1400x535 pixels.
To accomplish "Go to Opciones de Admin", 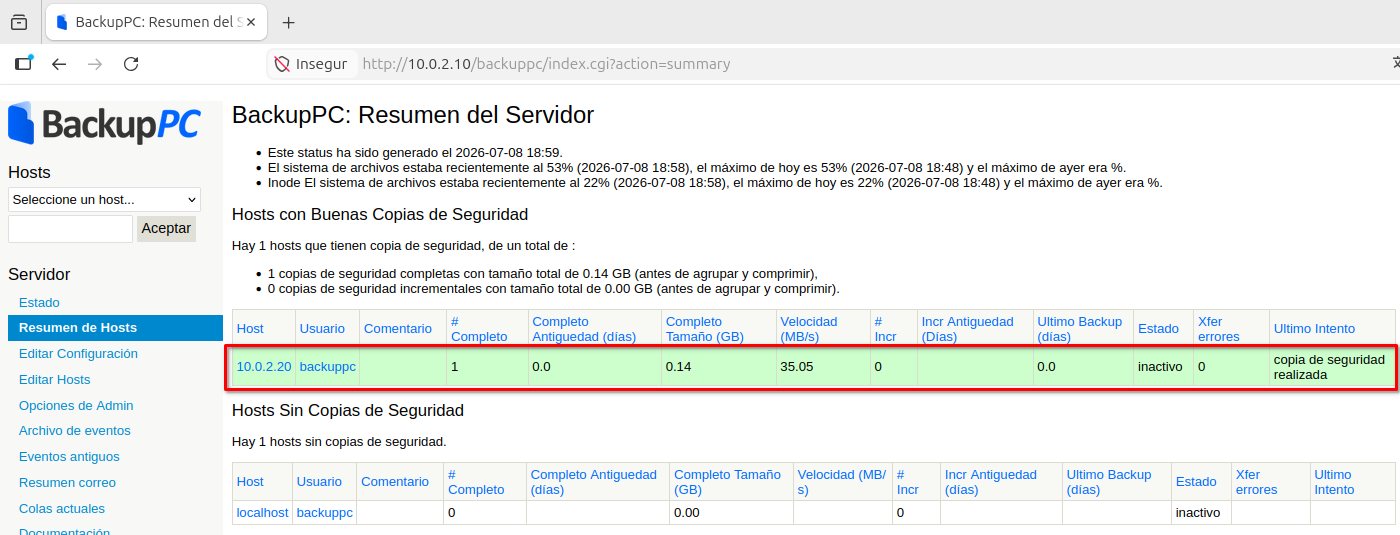I will point(76,406).
